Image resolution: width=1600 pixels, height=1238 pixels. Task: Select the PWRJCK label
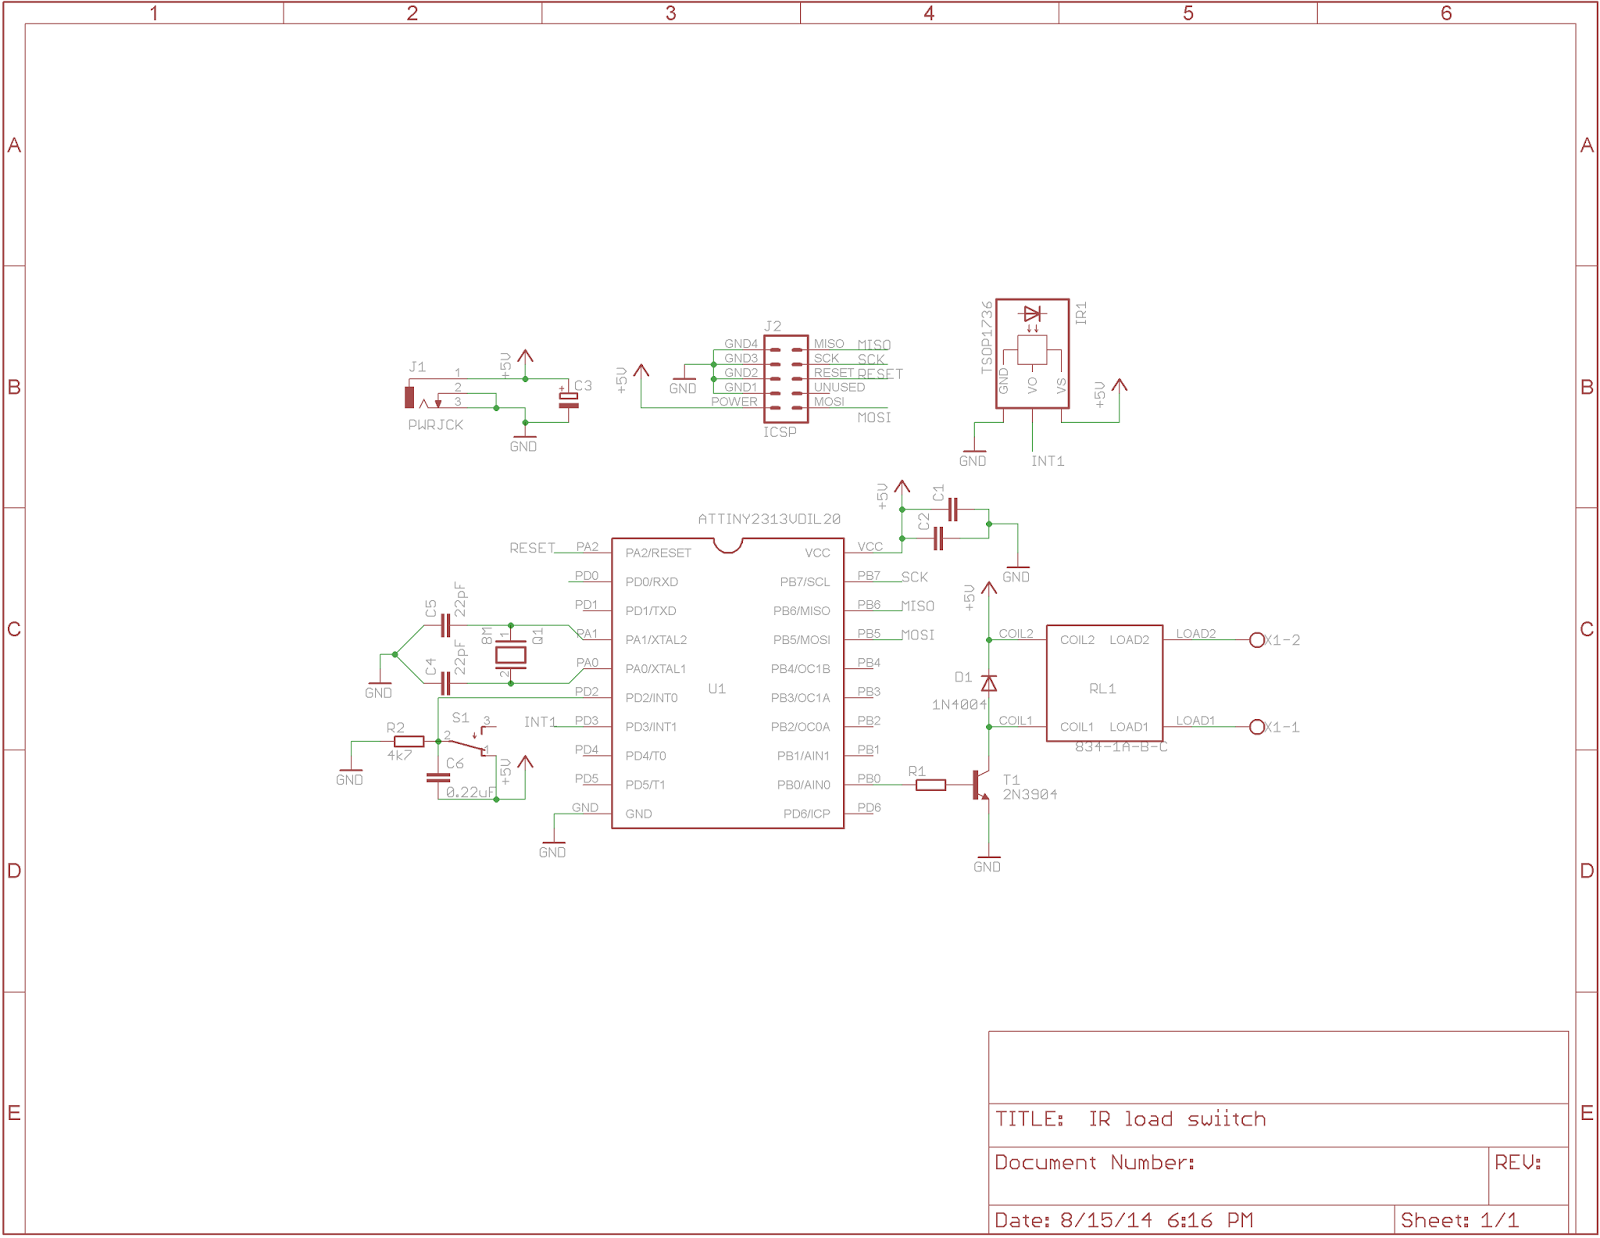436,425
